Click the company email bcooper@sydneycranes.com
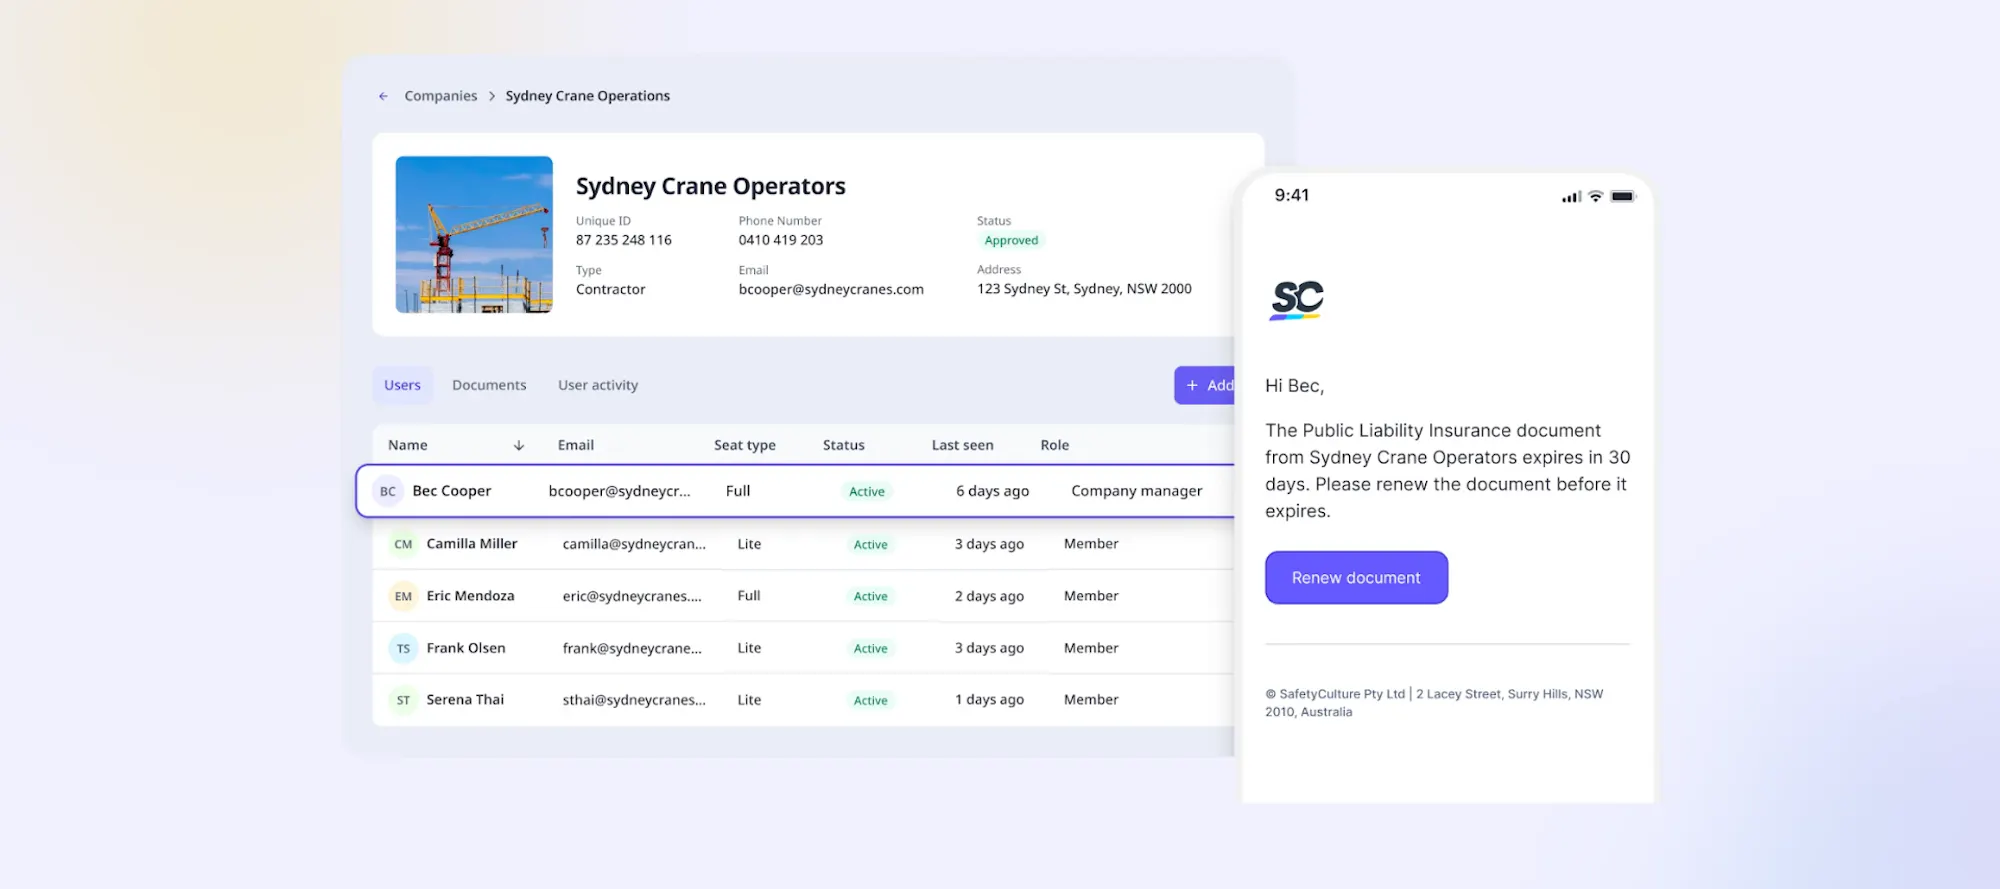Screen dimensions: 2000x889 tap(831, 289)
